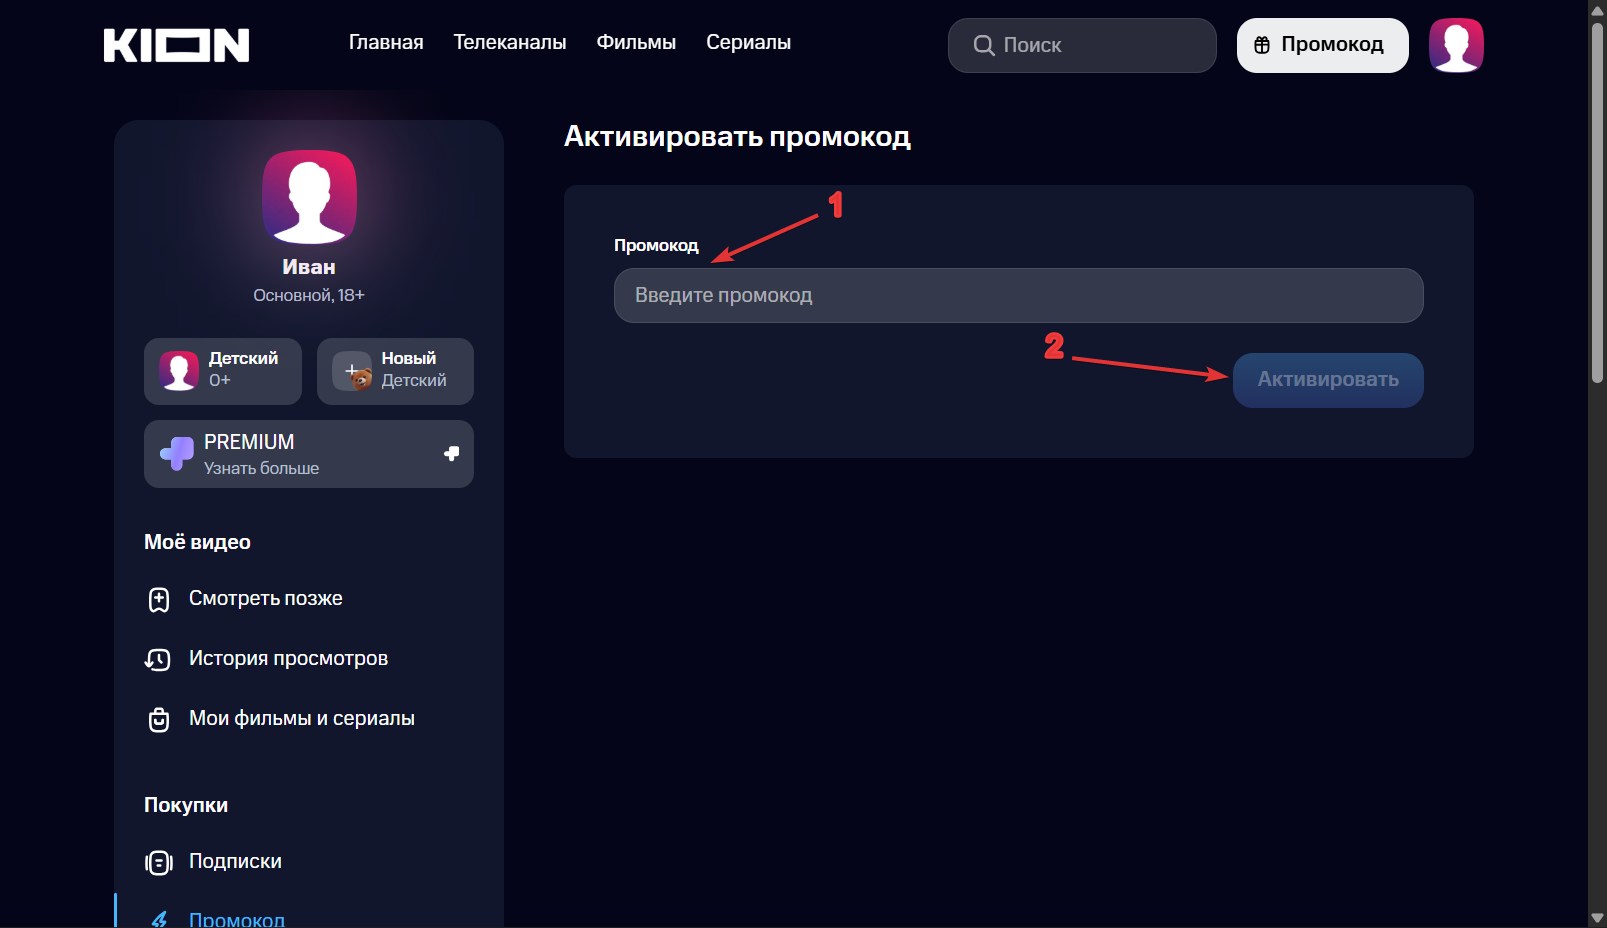Open PREMIUM Узнать больше banner
Viewport: 1607px width, 928px height.
309,454
